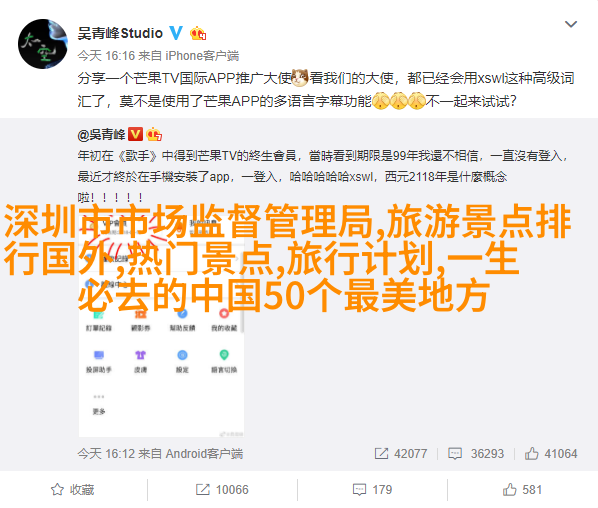The width and height of the screenshot is (598, 508).
Task: Open the 179 comments section
Action: pos(372,489)
